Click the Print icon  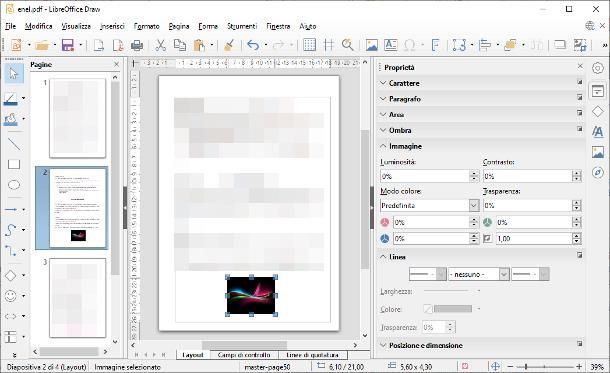137,45
